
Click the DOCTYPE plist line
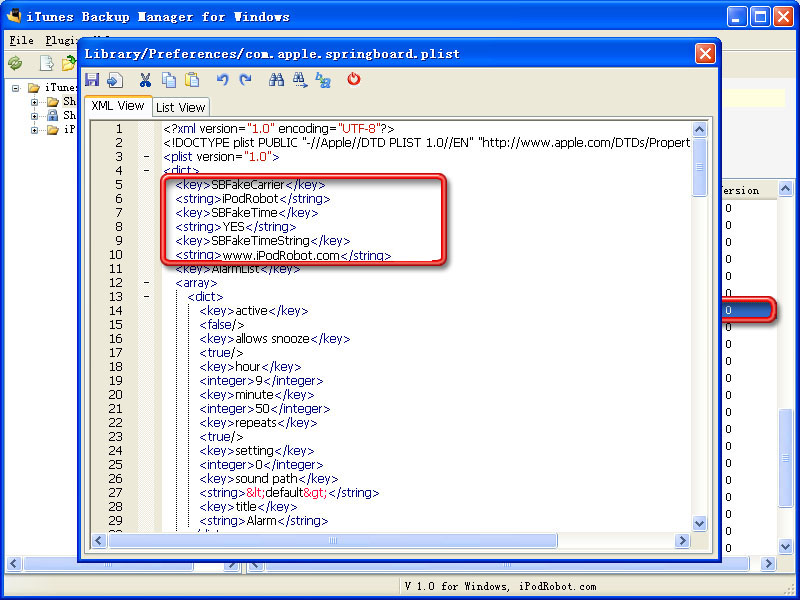point(427,143)
